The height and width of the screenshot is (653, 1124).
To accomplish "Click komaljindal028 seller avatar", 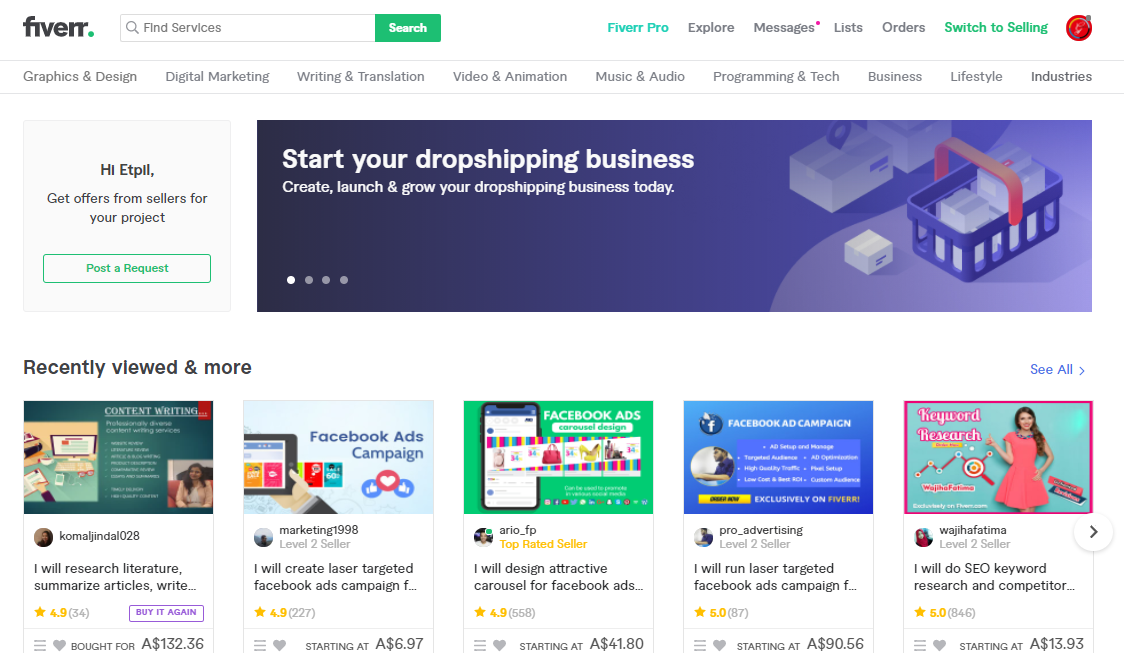I will [44, 537].
